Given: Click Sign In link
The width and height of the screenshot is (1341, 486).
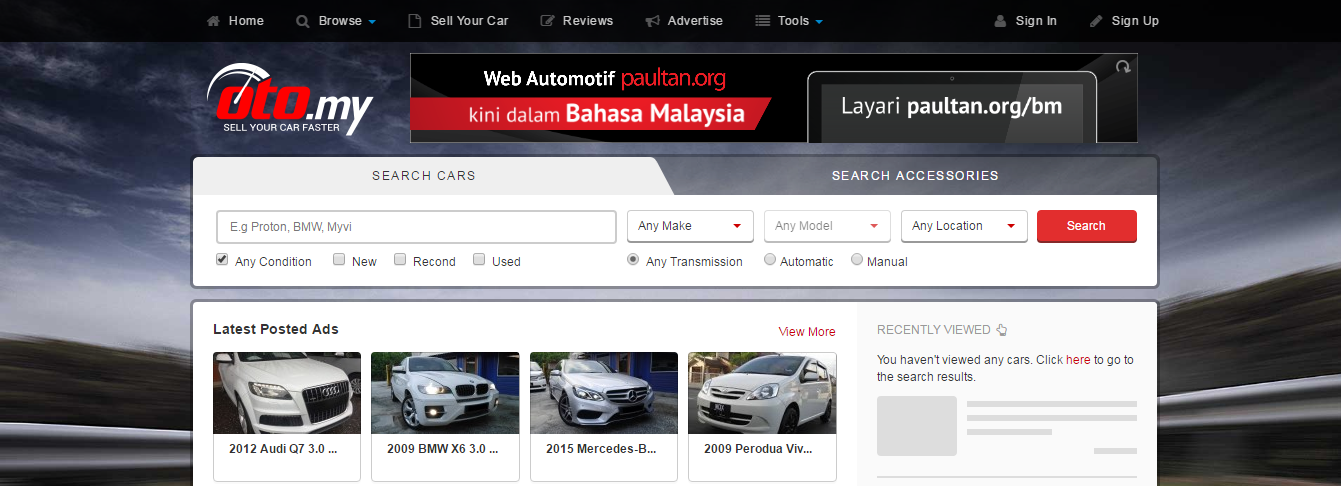Looking at the screenshot, I should (1036, 21).
